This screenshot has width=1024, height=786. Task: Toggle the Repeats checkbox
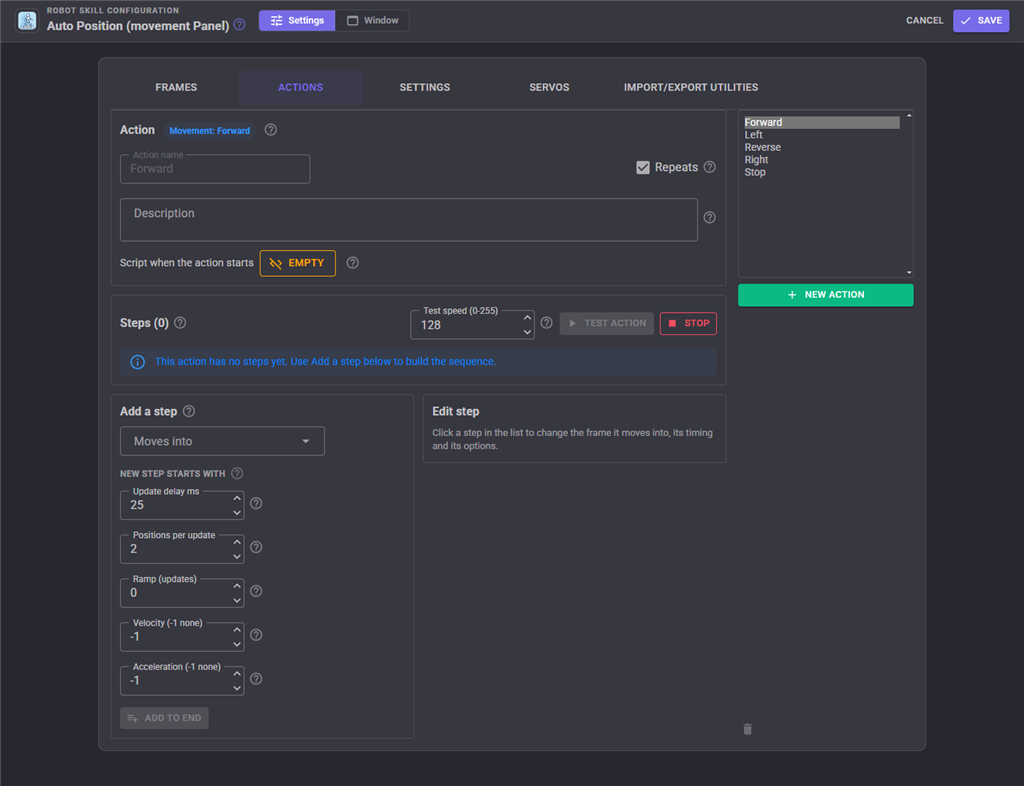coord(643,168)
